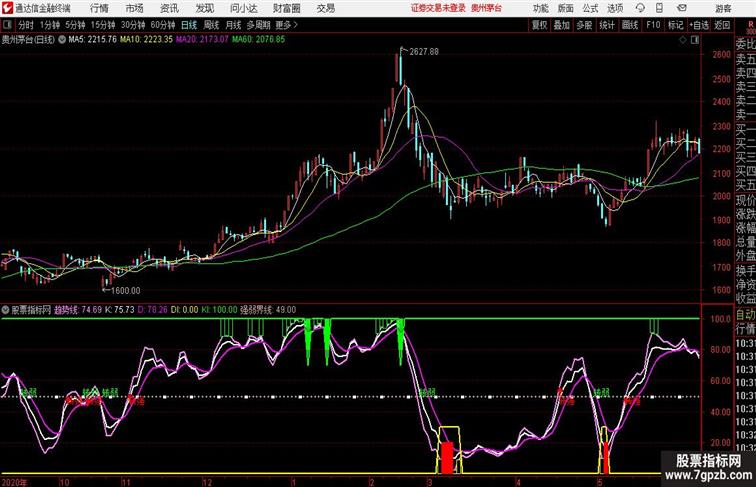Switch to the 周线 weekly tab
756x487 pixels.
211,25
